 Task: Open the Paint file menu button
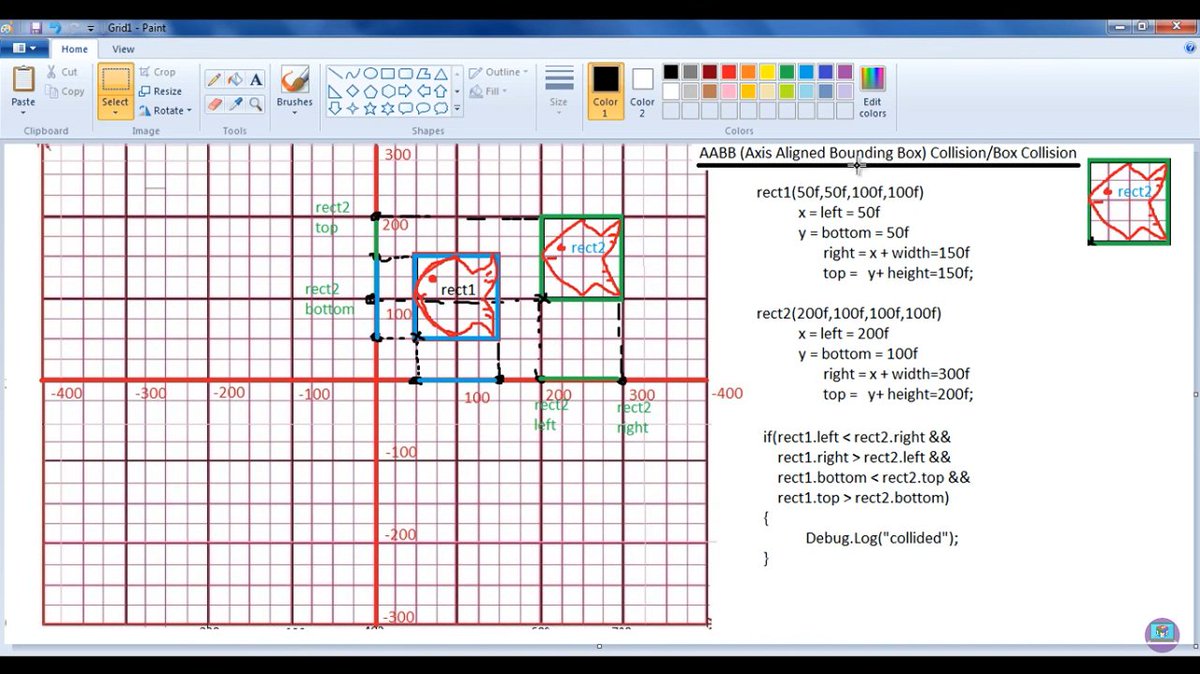coord(24,48)
